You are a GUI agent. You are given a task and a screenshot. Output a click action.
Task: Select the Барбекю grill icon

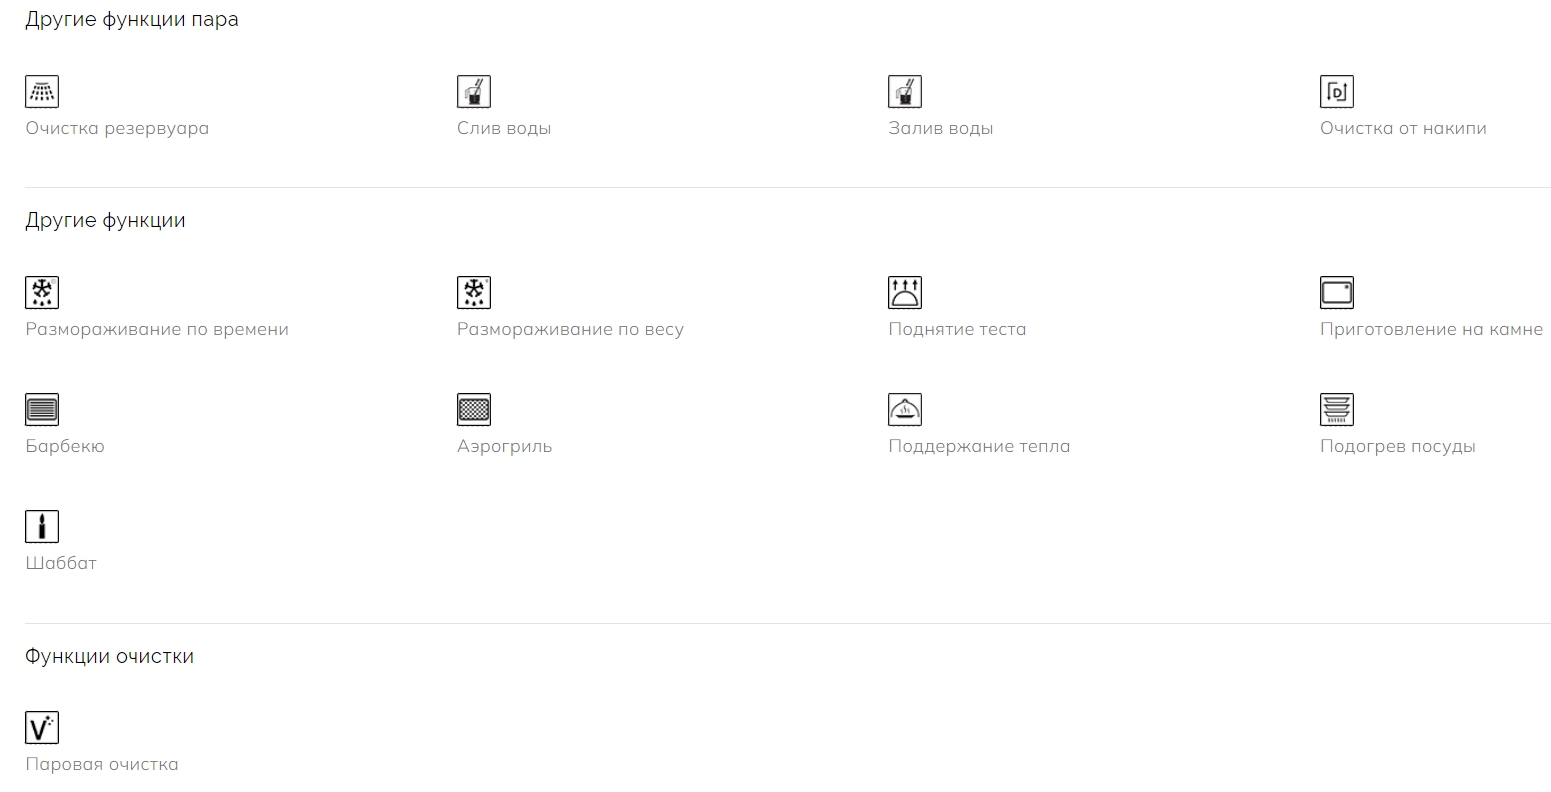(x=42, y=410)
